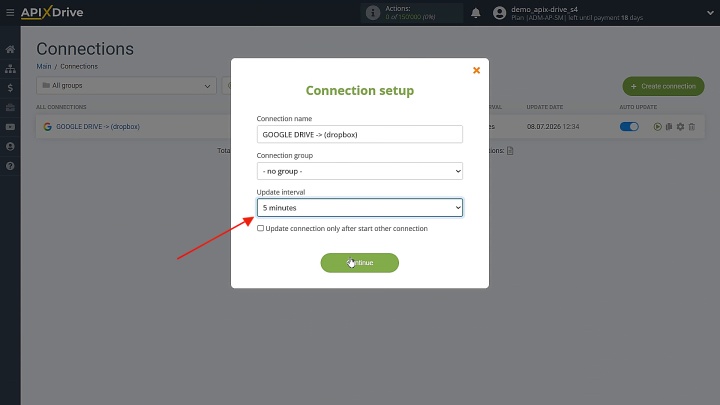This screenshot has width=720, height=405.
Task: Delete the GOOGLE DRIVE connection trash icon
Action: pos(692,127)
